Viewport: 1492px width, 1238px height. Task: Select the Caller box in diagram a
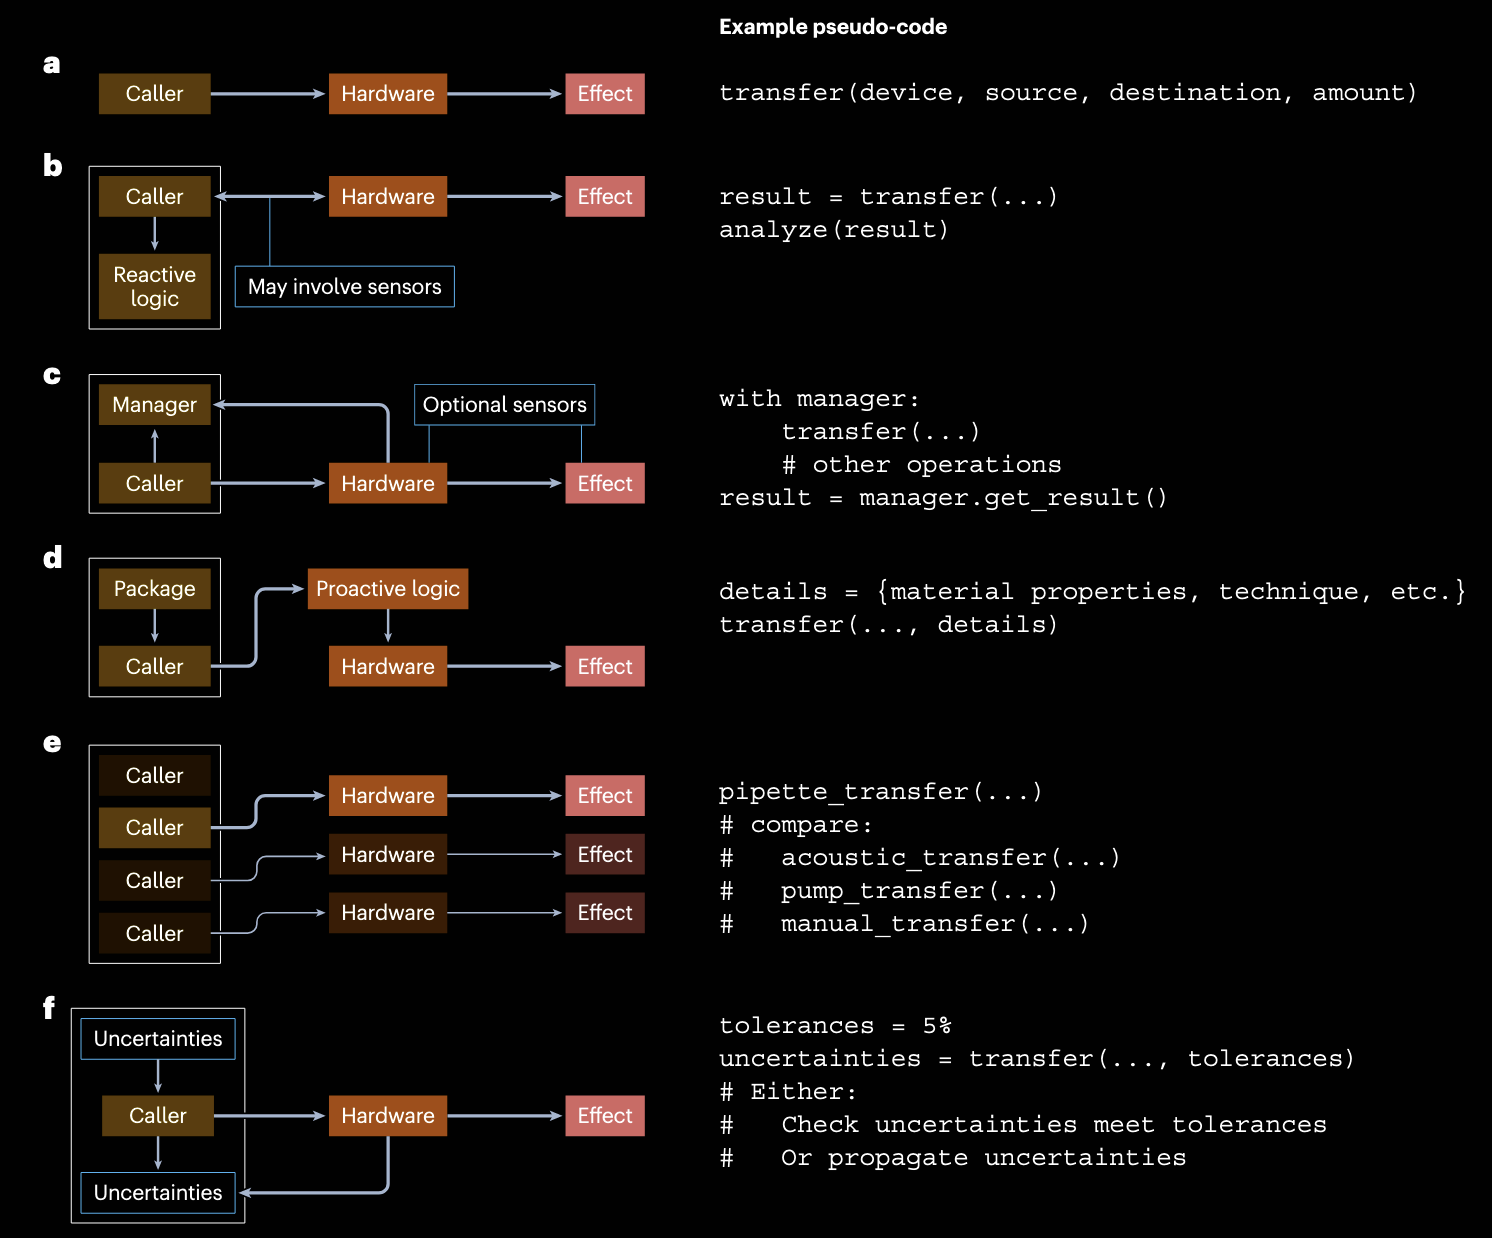[154, 94]
